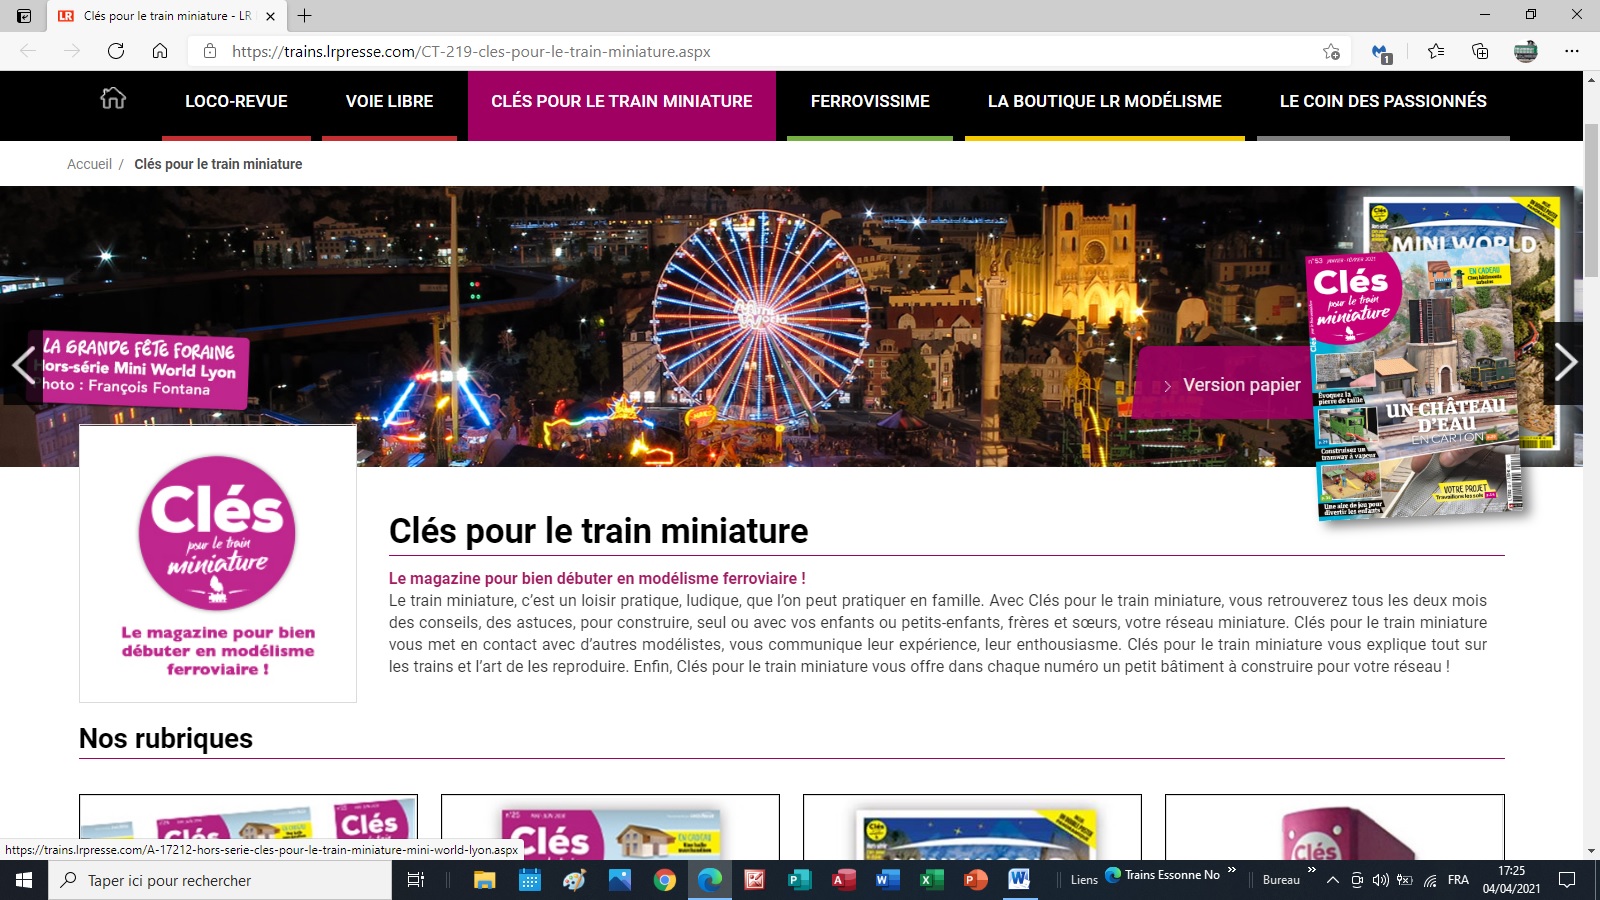Select the Clés pour le train miniature tab

point(166,16)
